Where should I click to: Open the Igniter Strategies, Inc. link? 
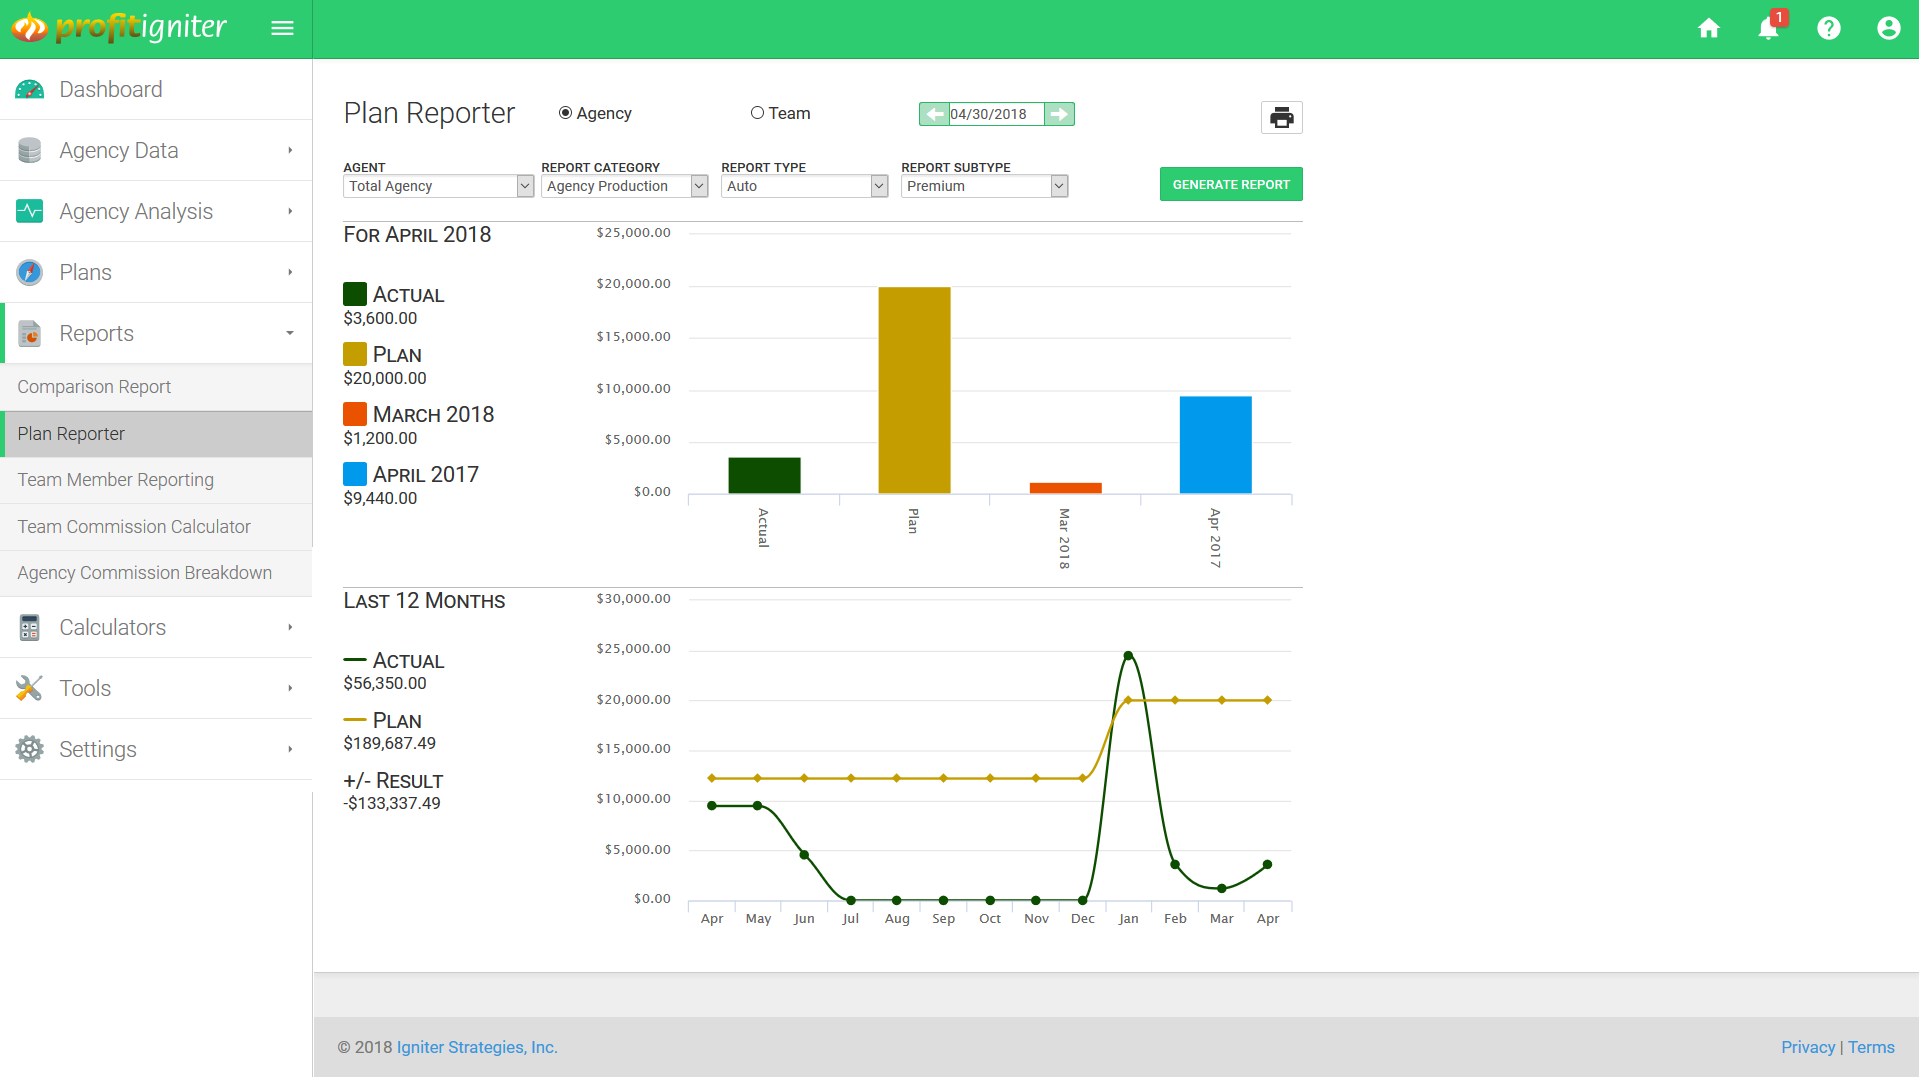[x=477, y=1047]
